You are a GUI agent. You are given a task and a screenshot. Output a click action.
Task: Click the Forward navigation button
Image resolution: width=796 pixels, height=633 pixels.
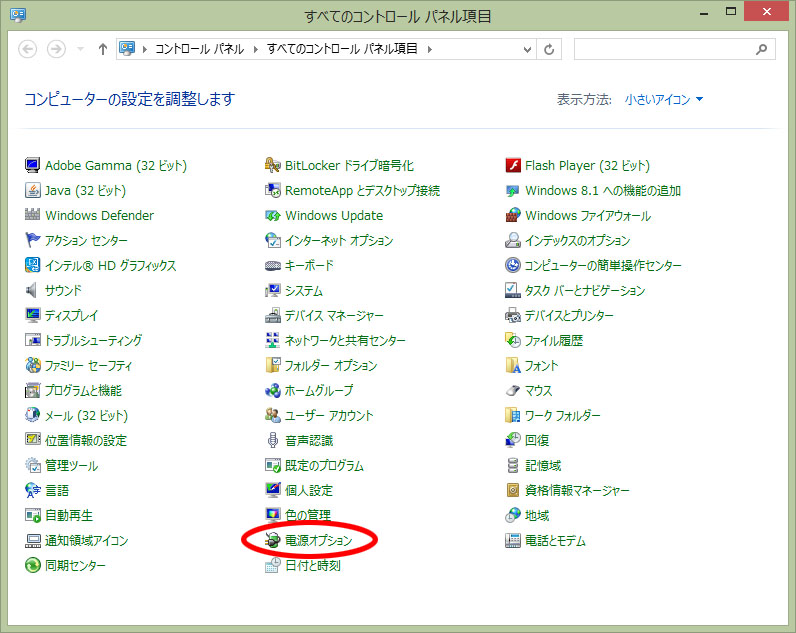click(x=56, y=49)
